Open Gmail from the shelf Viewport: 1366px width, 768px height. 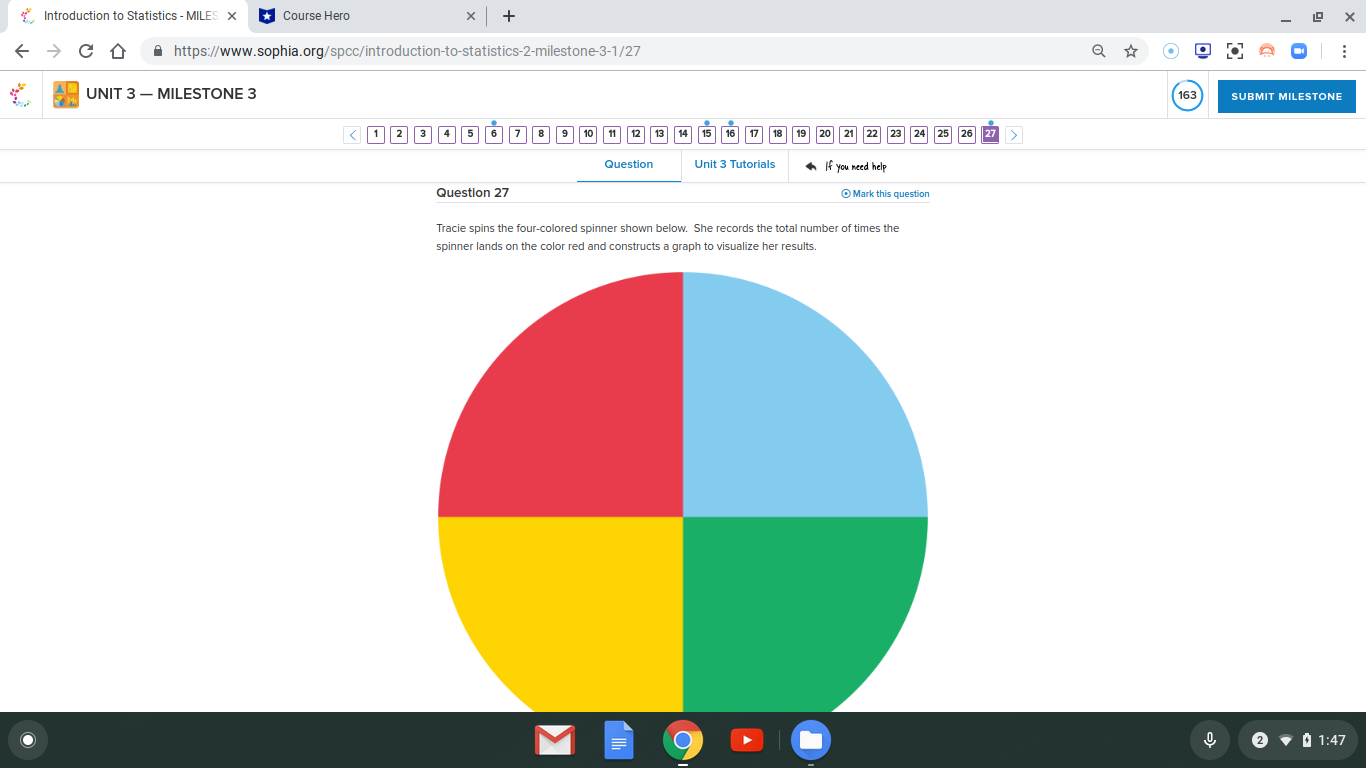point(555,740)
